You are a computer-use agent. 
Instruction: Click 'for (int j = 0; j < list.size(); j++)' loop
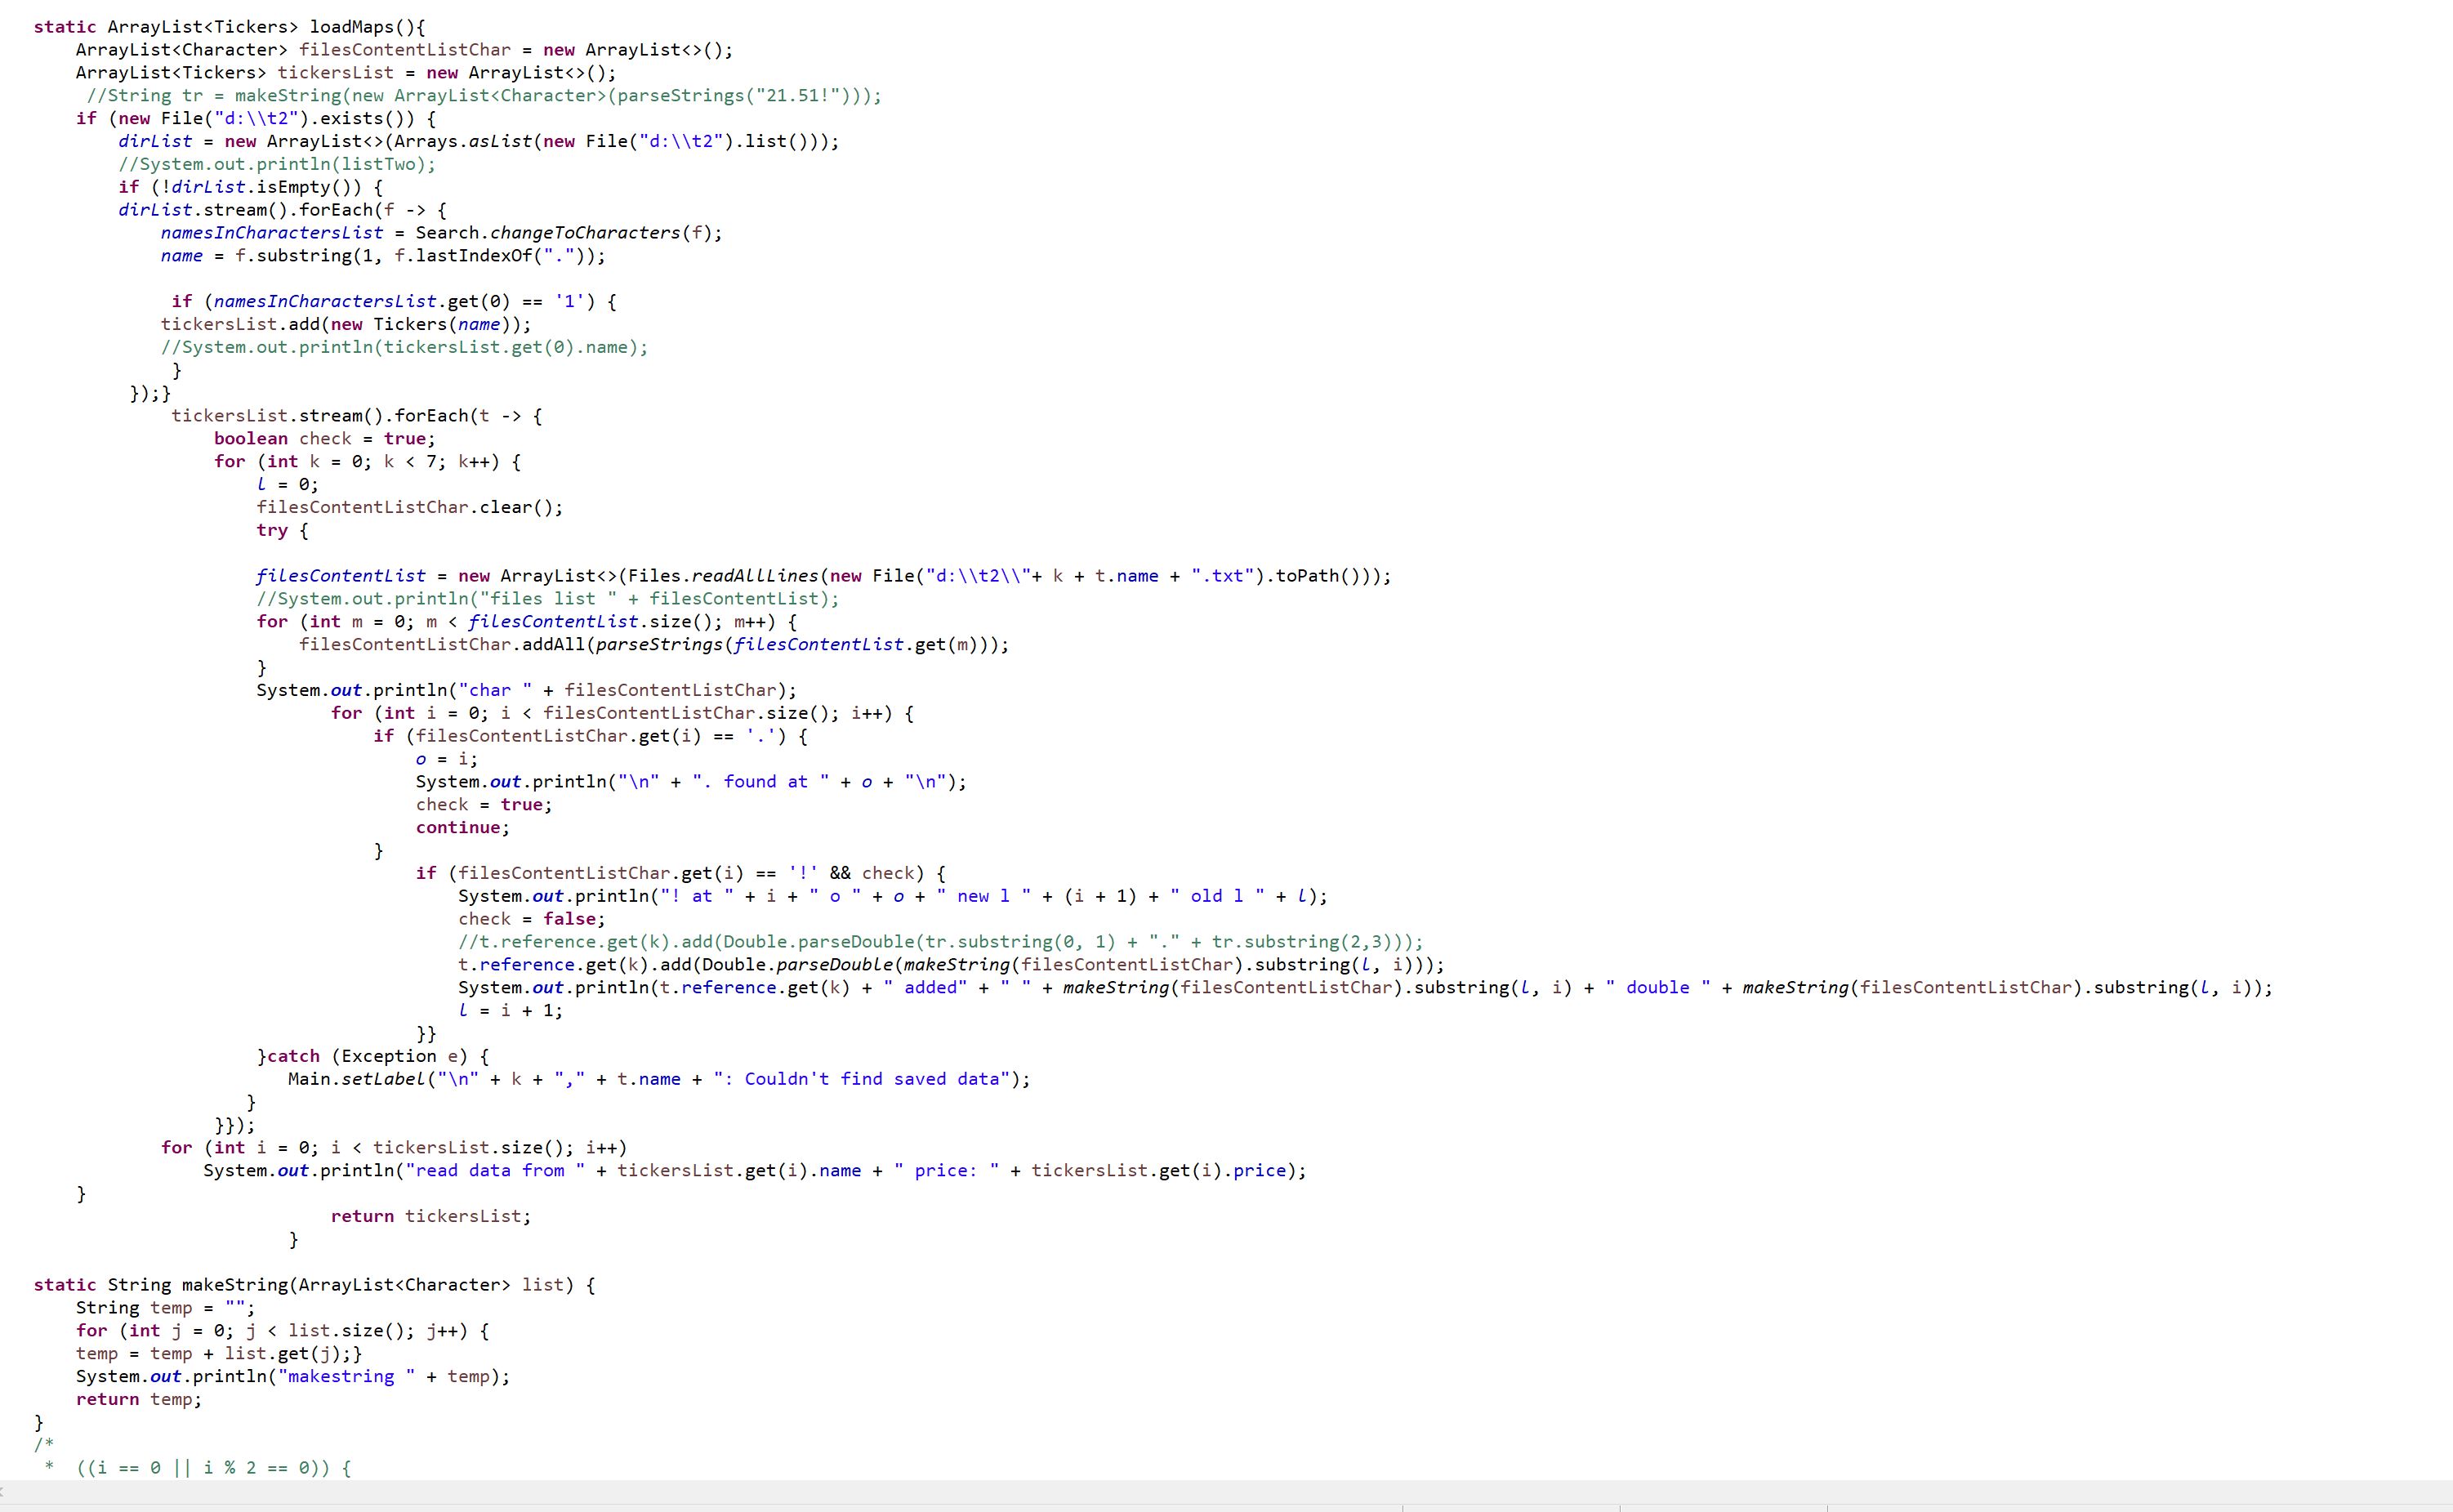click(x=283, y=1331)
